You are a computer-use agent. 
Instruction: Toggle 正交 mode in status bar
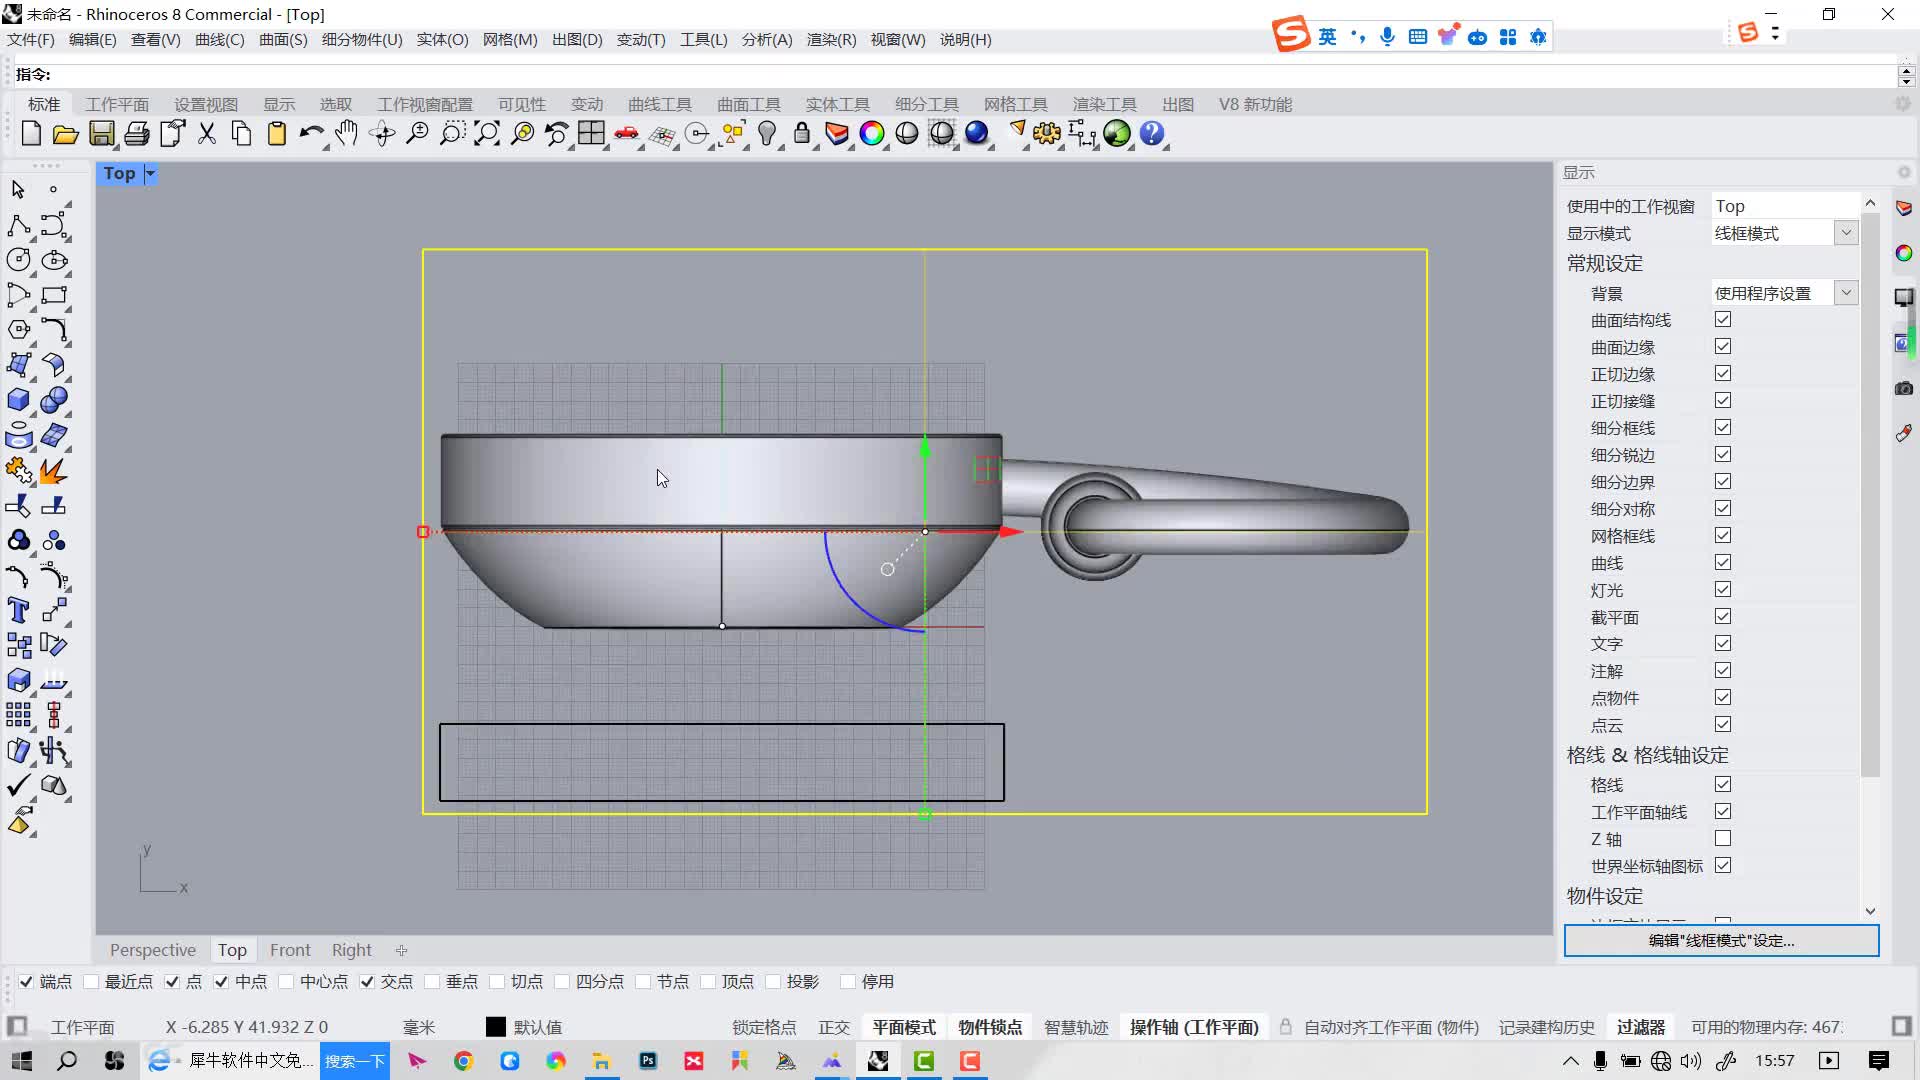[x=834, y=1028]
